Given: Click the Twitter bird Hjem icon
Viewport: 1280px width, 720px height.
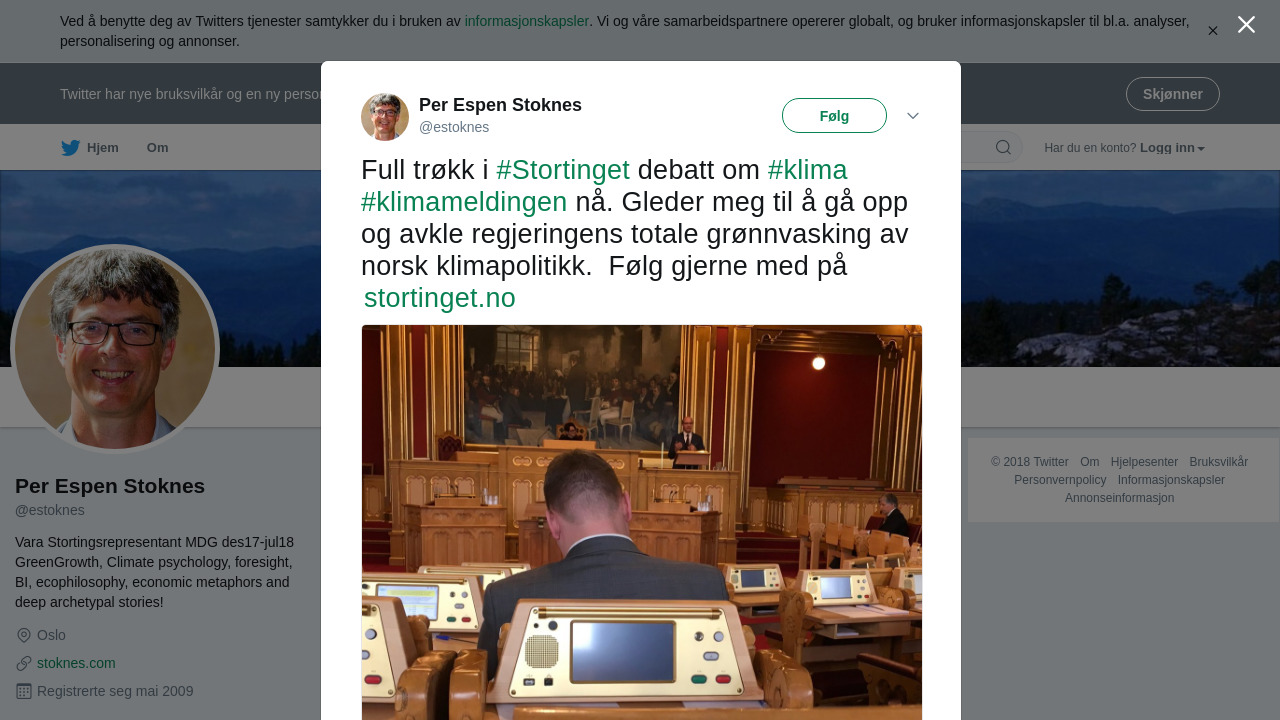Looking at the screenshot, I should 71,148.
